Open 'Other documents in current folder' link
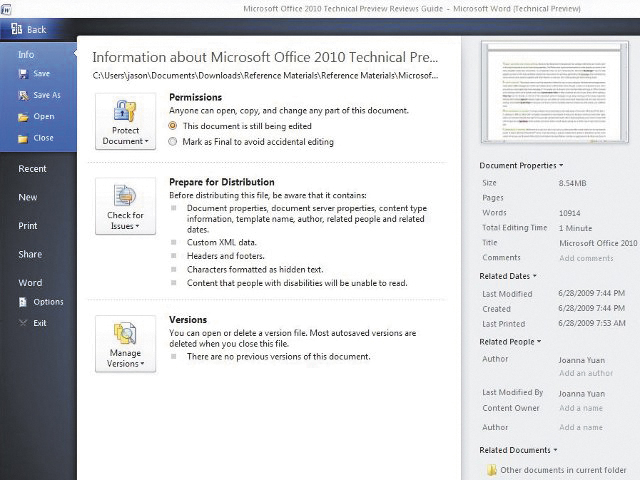The image size is (640, 480). pos(563,470)
